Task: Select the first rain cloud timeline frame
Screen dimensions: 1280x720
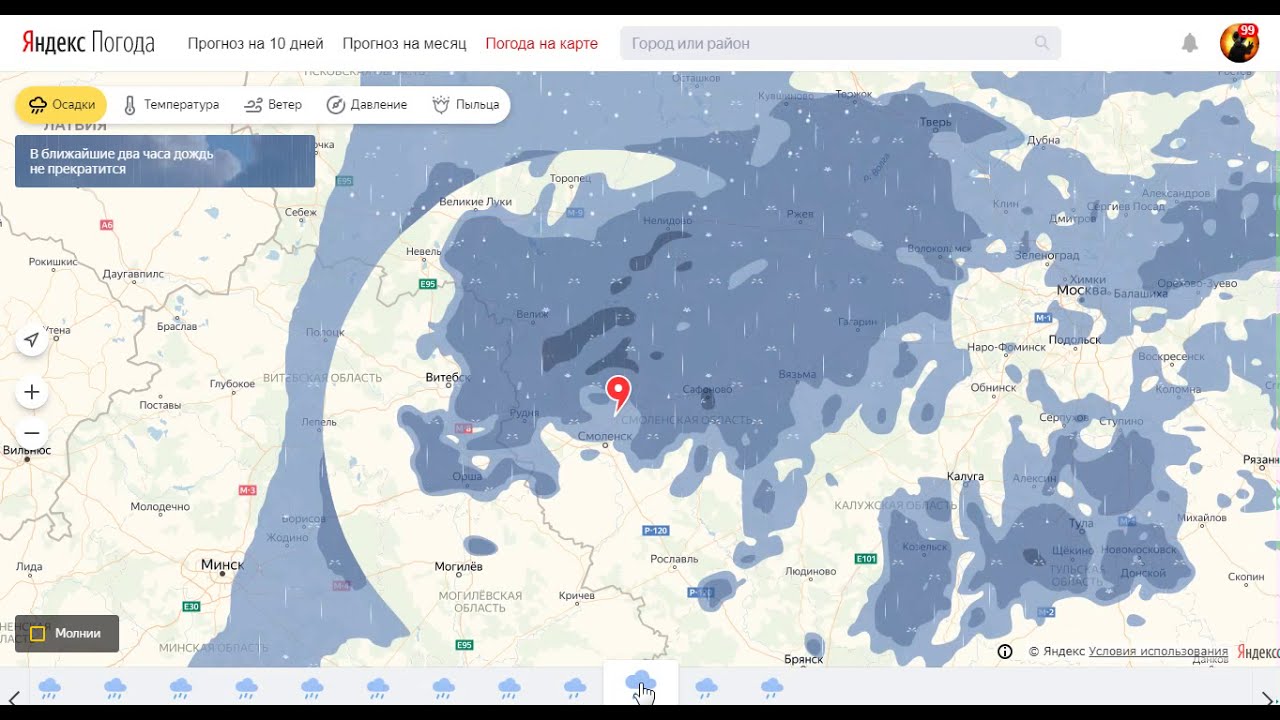Action: click(49, 687)
